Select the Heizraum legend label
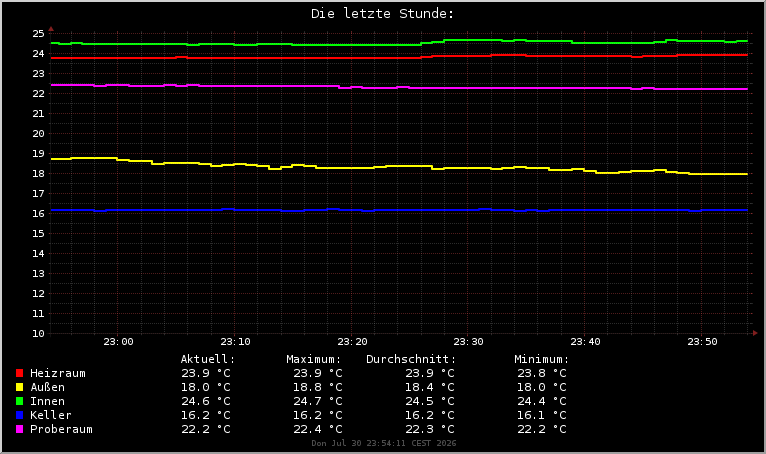This screenshot has height=454, width=766. pyautogui.click(x=58, y=373)
